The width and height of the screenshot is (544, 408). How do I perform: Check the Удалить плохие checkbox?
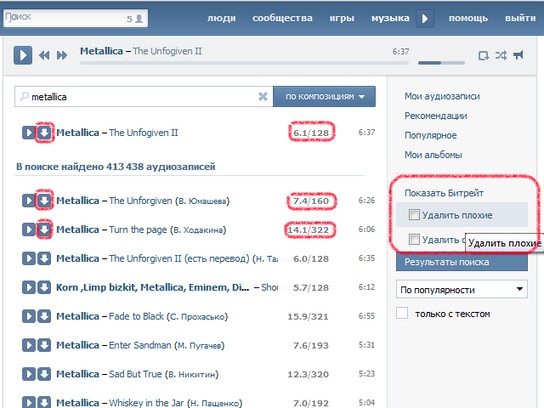[x=414, y=215]
